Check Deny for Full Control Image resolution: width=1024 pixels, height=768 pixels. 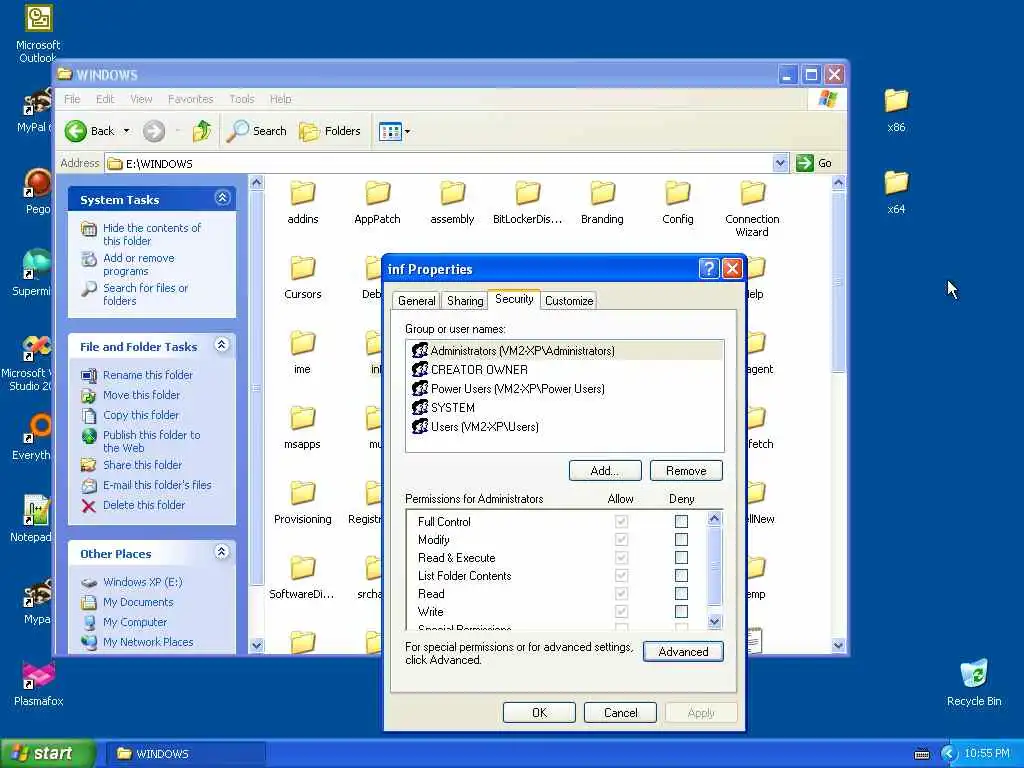click(681, 522)
